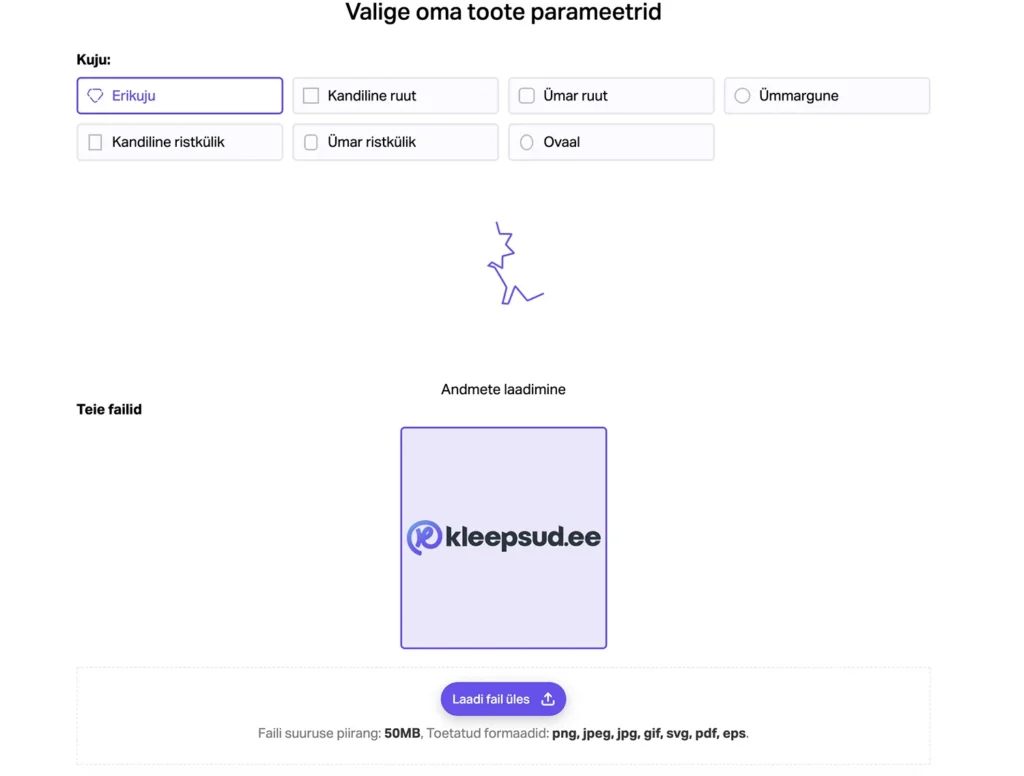Click the rounded rectangle icon for Ümar ristkülik

pyautogui.click(x=311, y=142)
